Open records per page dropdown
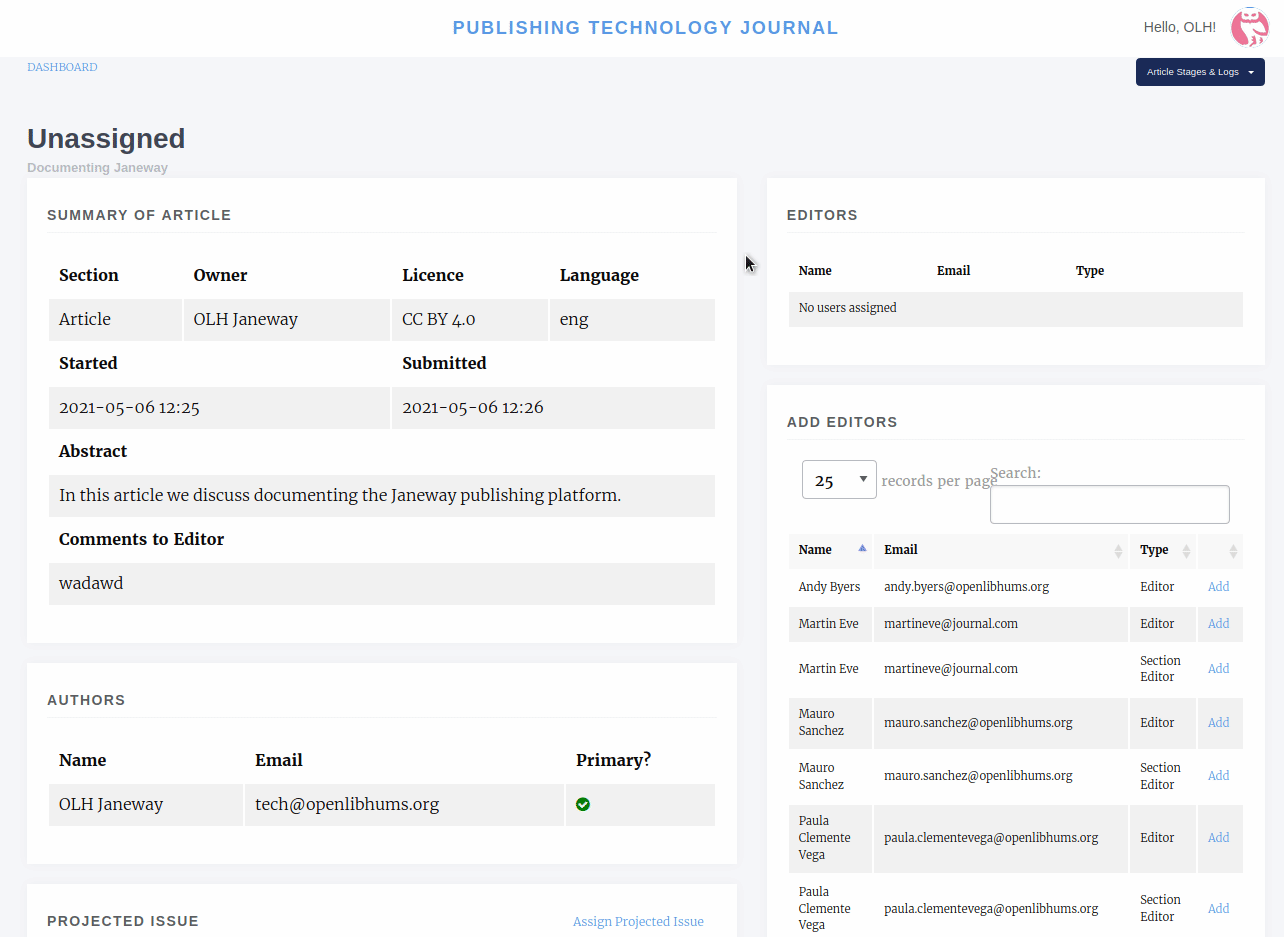 (x=839, y=480)
